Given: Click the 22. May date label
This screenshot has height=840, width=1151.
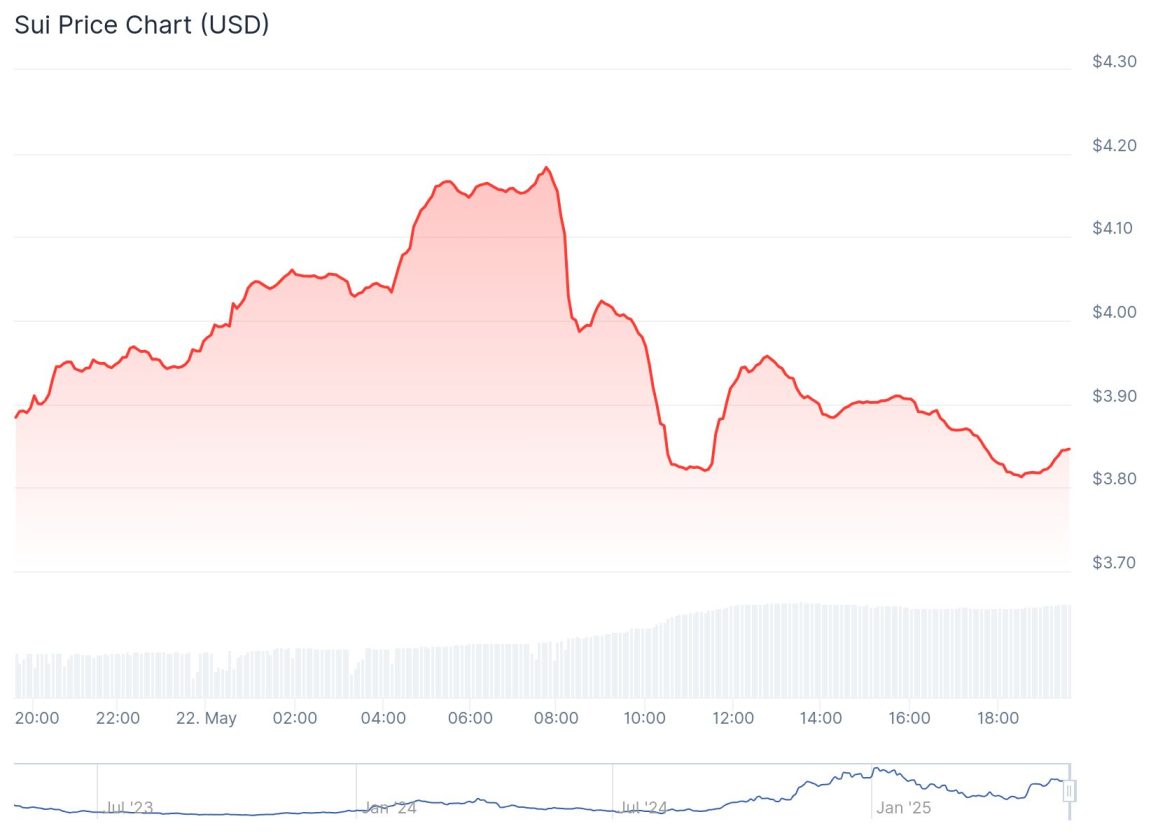Looking at the screenshot, I should click(x=206, y=718).
